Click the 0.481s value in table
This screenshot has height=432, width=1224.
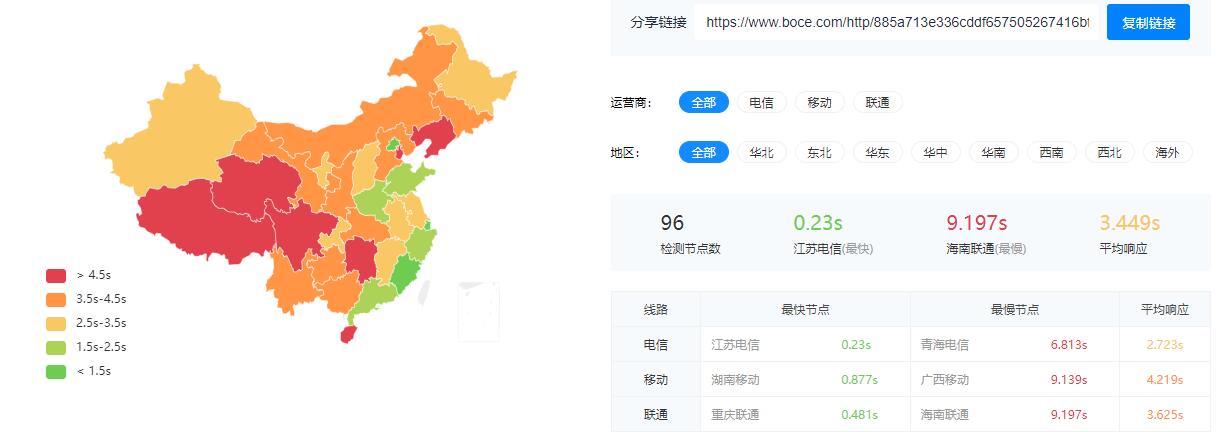(859, 414)
